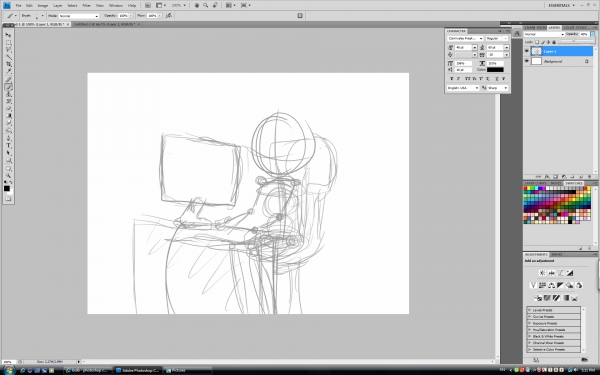Add a Brightness/Contrast adjustment
This screenshot has height=375, width=600.
tap(542, 273)
